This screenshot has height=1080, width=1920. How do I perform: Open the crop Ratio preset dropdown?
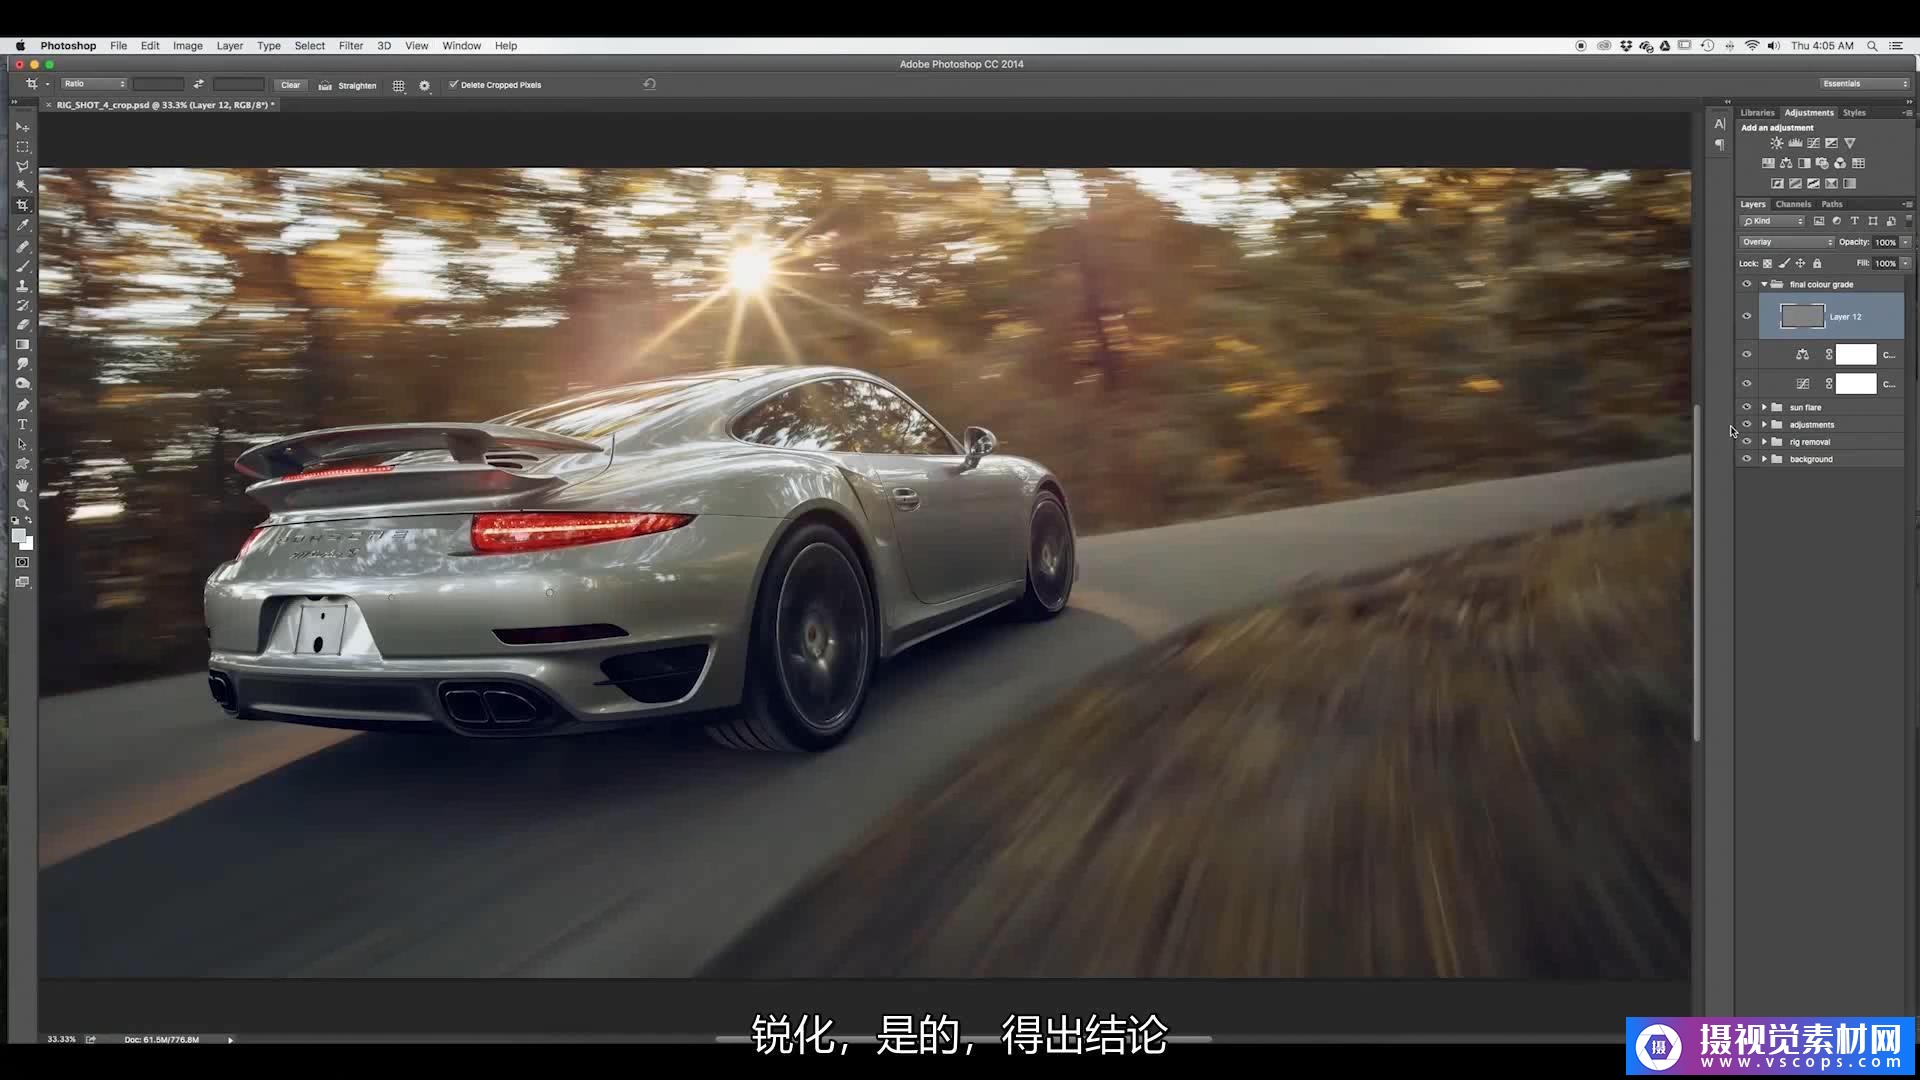click(94, 84)
